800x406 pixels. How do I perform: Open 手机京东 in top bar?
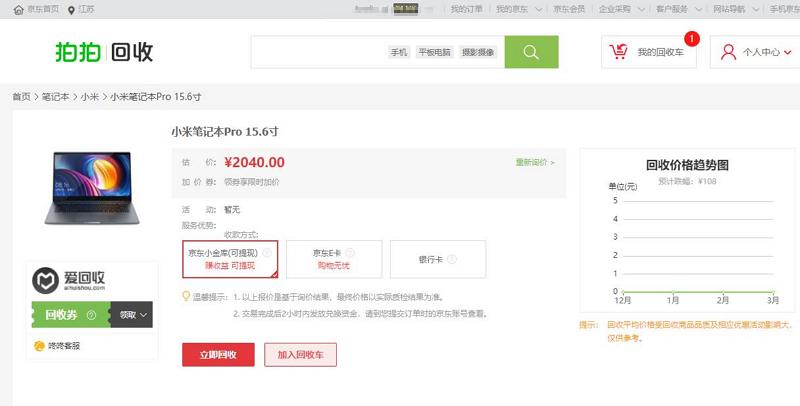[785, 10]
